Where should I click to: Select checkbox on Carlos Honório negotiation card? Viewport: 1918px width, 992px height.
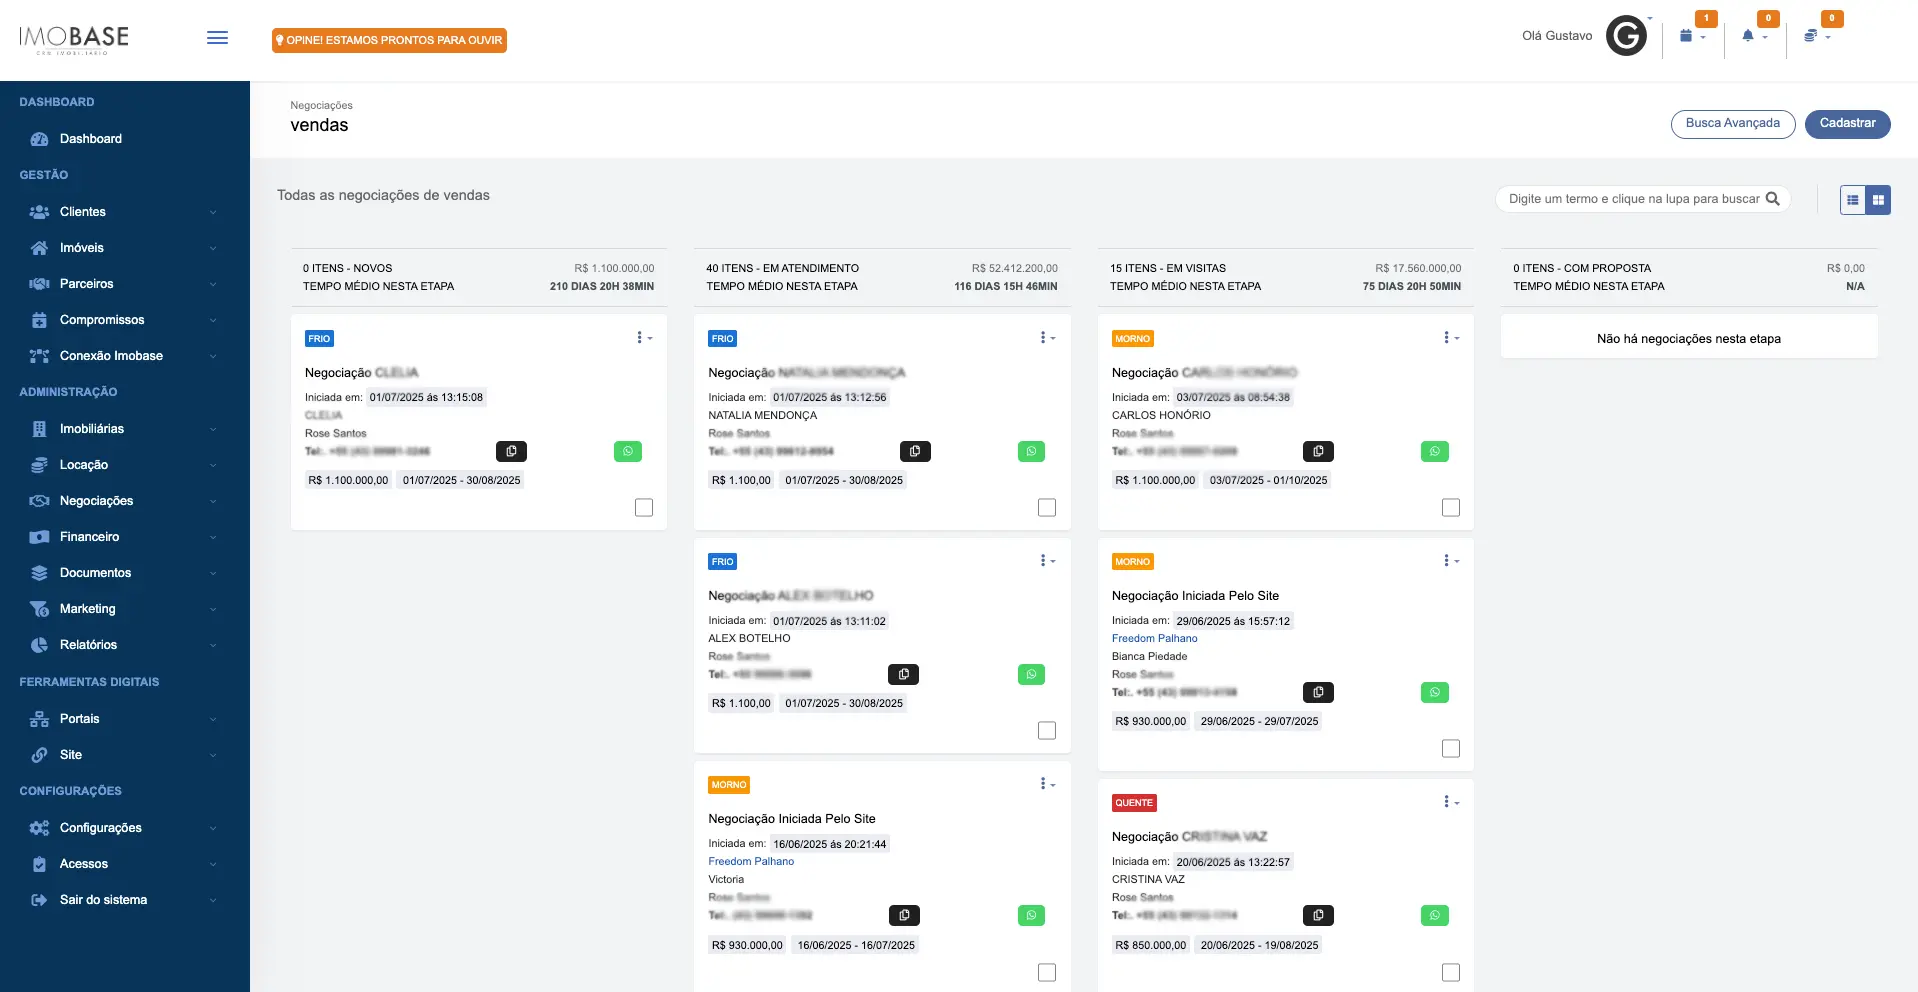click(1450, 508)
